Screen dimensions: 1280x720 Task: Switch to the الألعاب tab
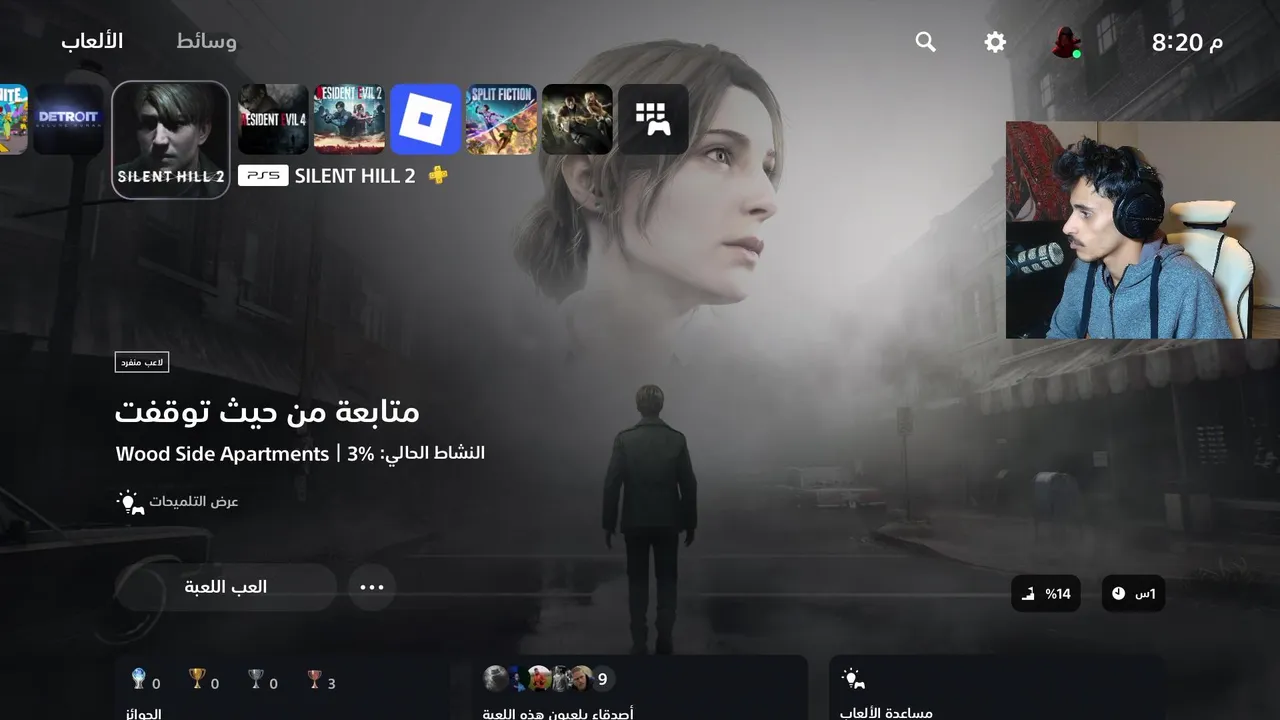(x=92, y=41)
